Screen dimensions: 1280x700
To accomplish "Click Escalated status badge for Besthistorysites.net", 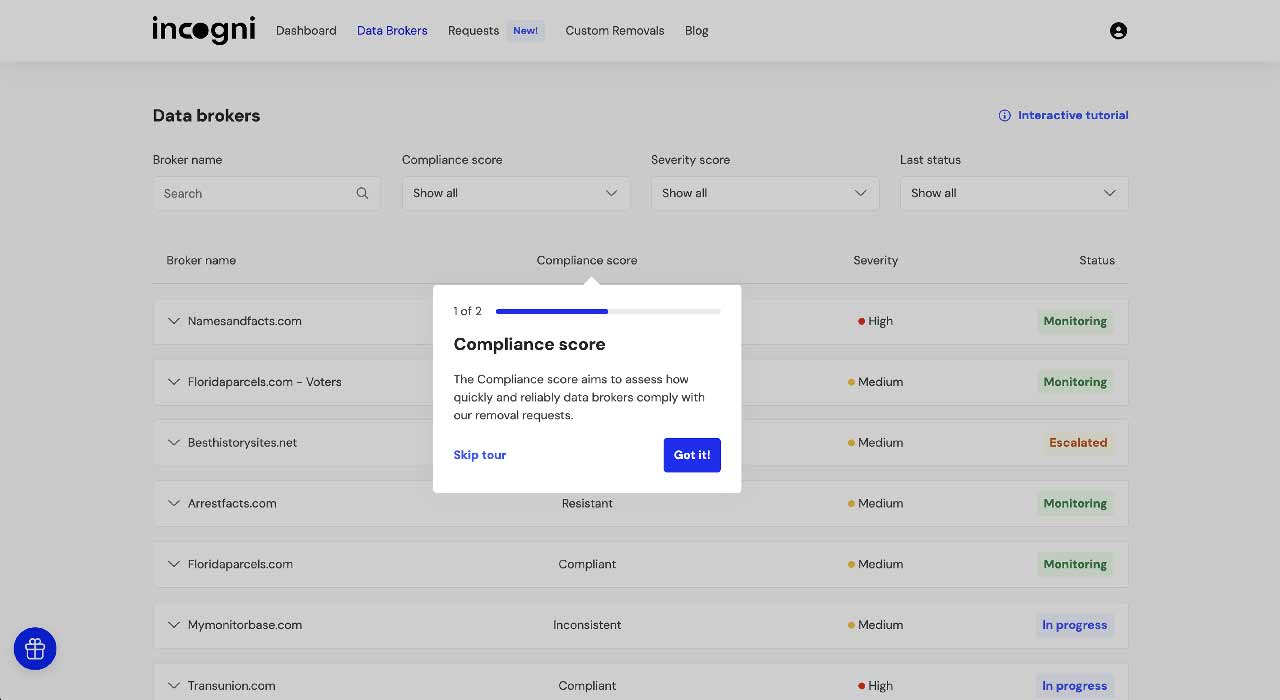I will [1078, 442].
